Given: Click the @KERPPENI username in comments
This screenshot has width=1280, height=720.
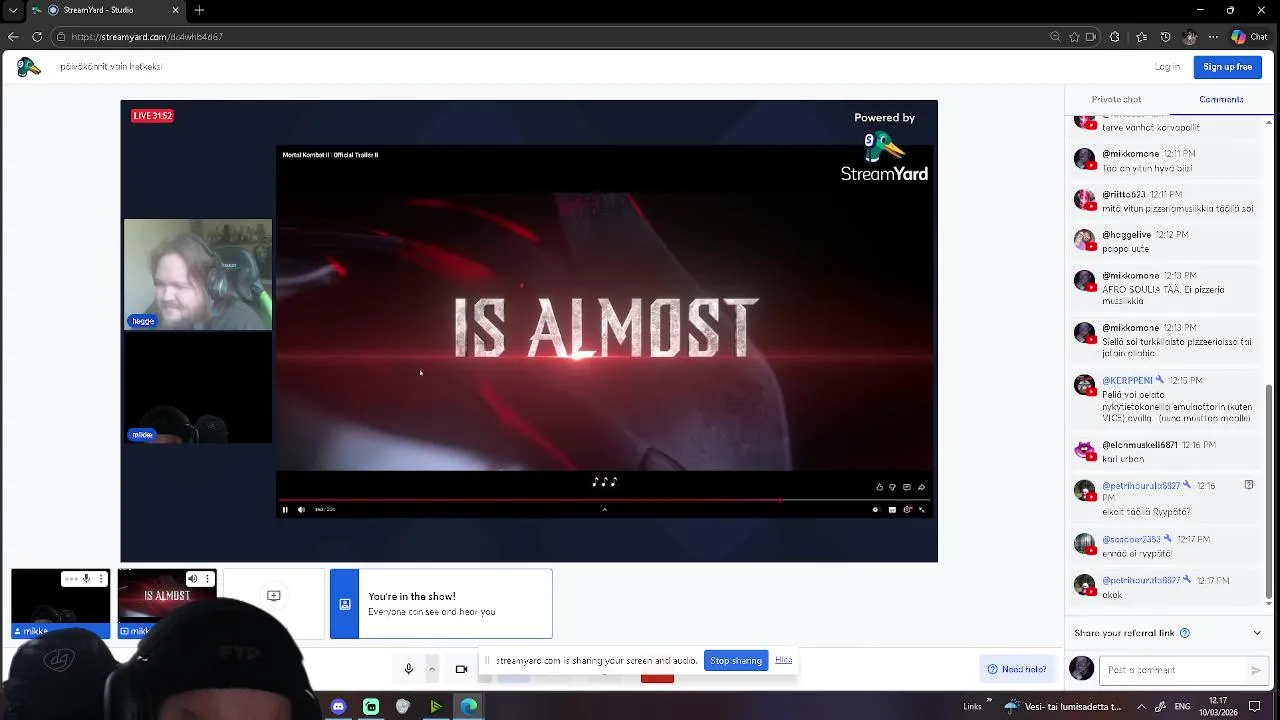Looking at the screenshot, I should click(x=1127, y=381).
